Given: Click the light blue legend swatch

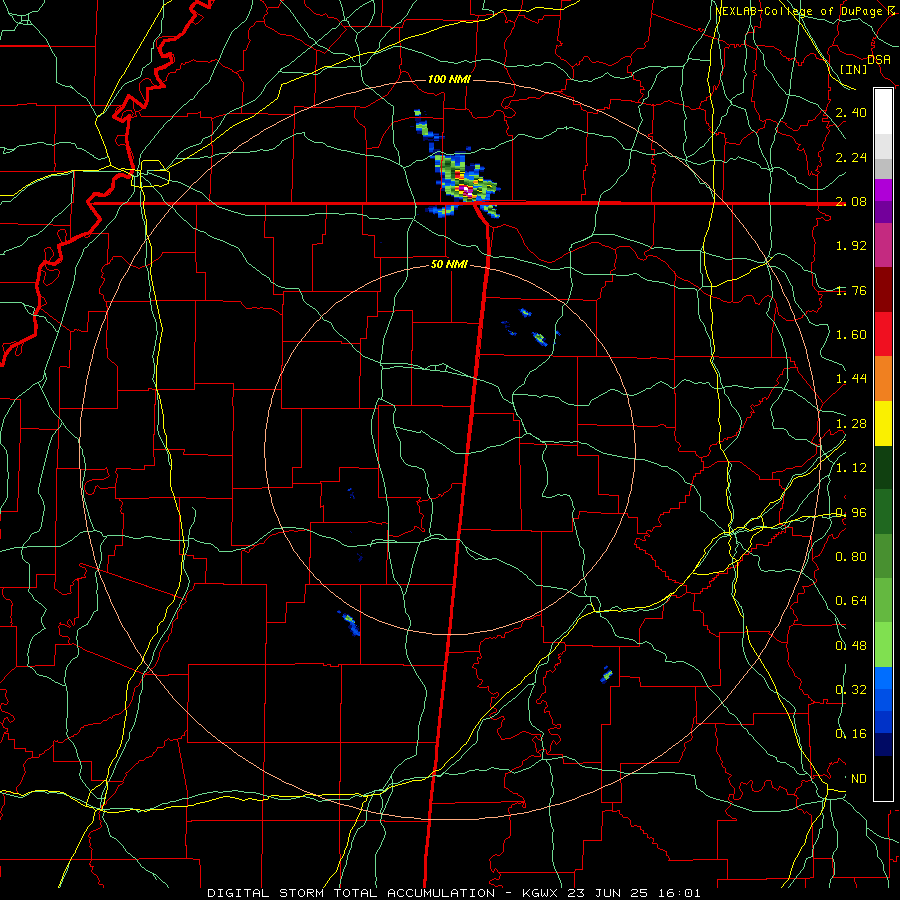Looking at the screenshot, I should pos(883,678).
